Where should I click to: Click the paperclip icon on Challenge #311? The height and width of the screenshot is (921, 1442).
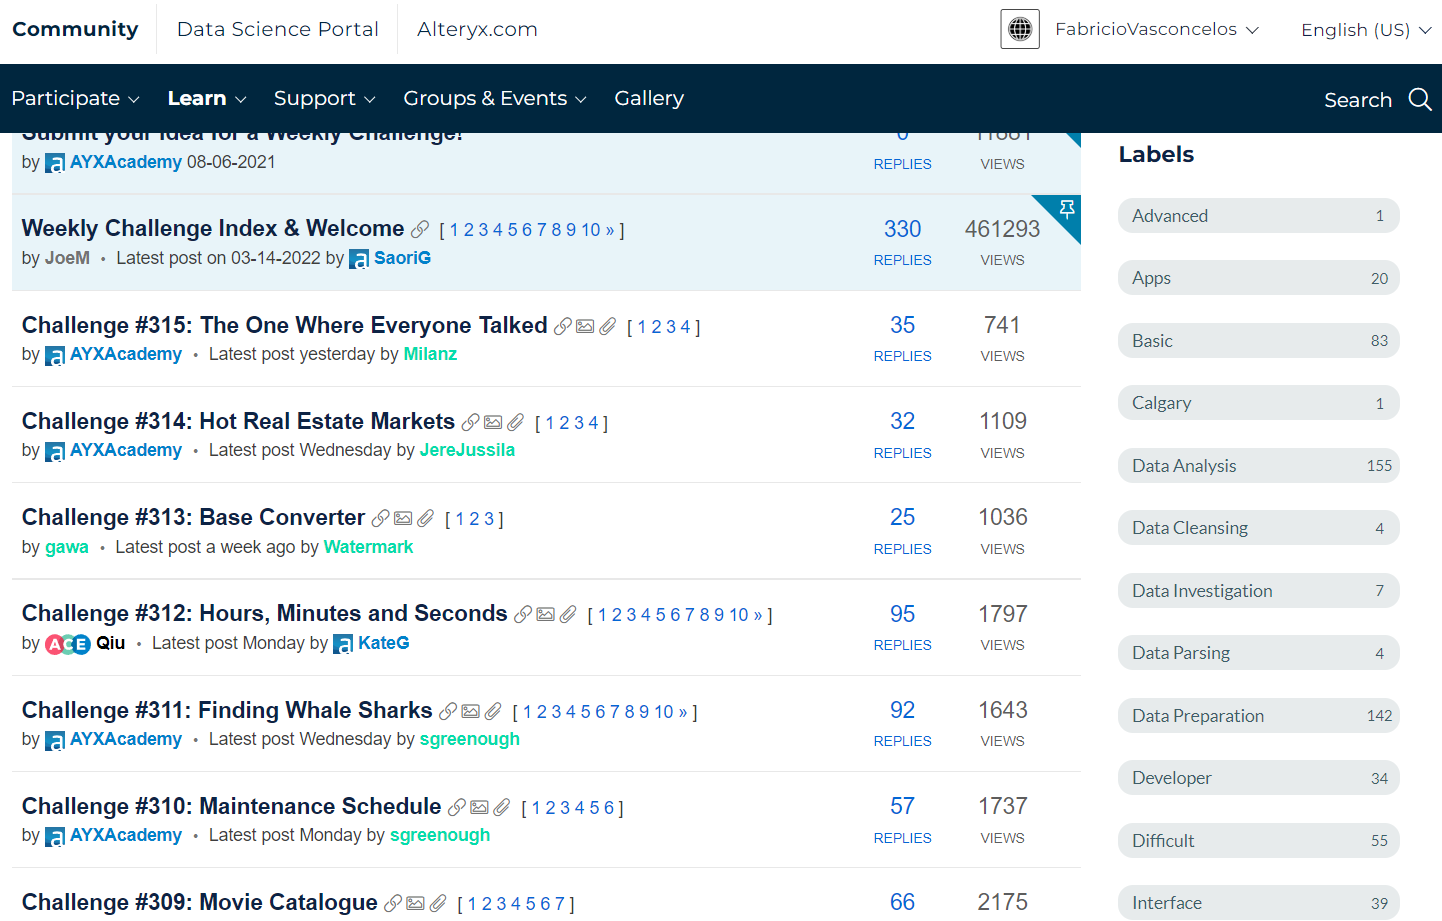tap(493, 711)
